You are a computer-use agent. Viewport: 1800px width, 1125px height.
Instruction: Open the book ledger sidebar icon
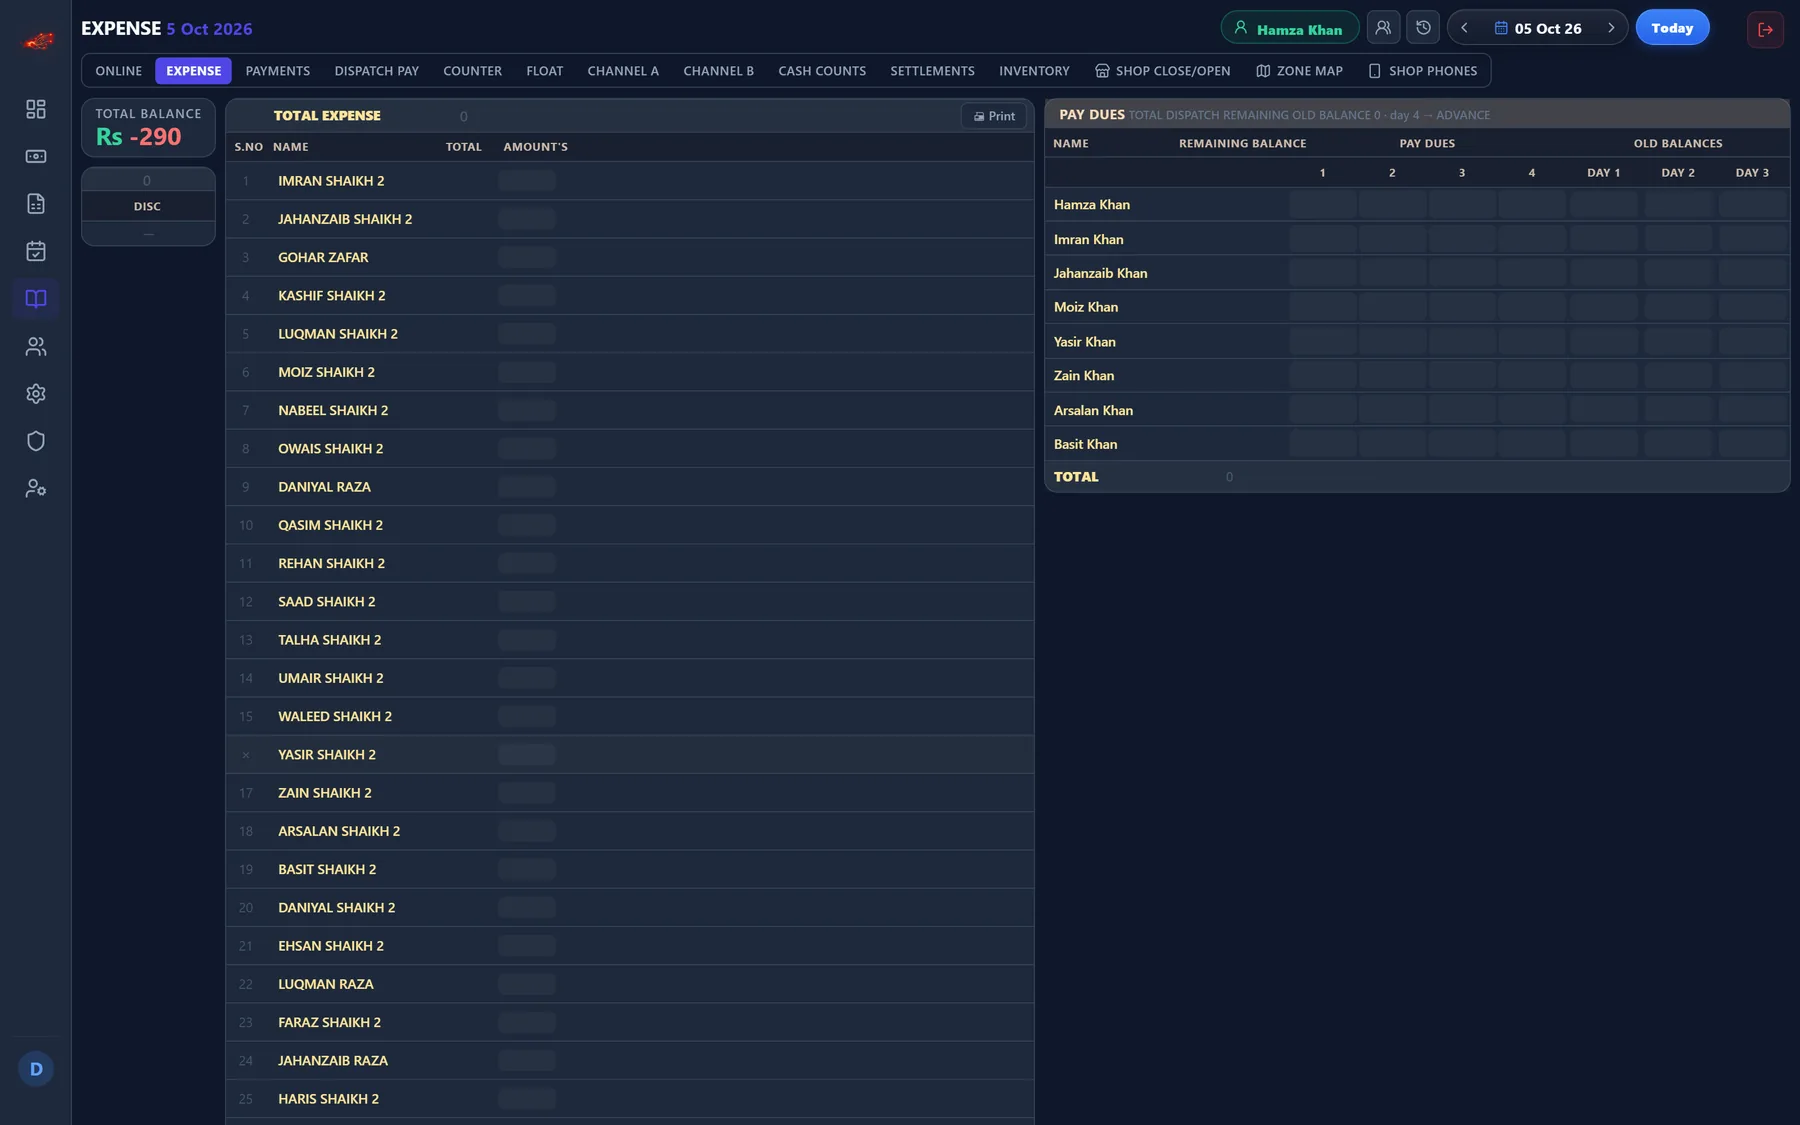tap(36, 299)
